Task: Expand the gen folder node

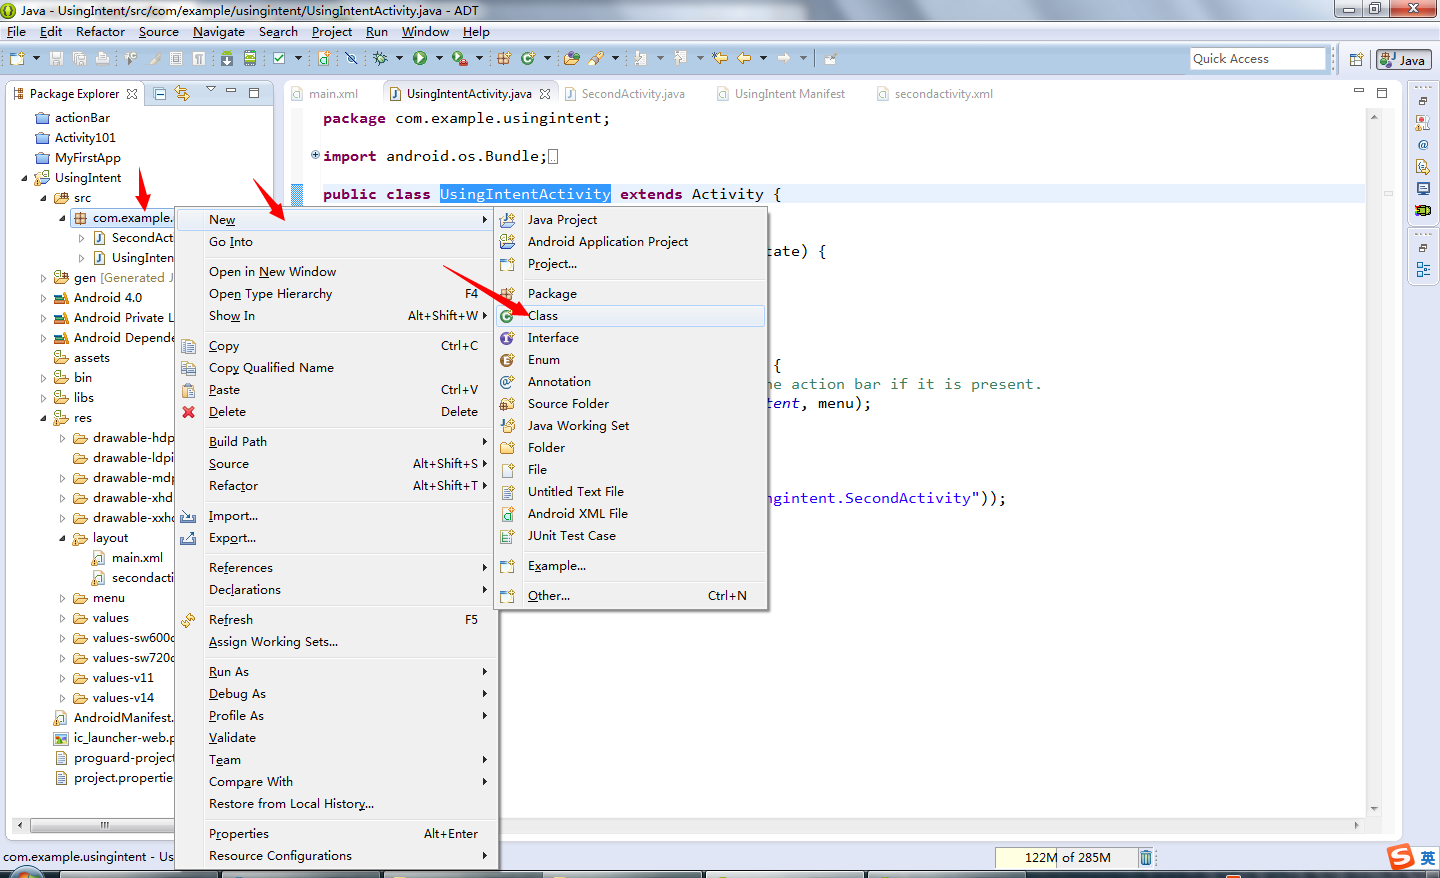Action: tap(44, 278)
